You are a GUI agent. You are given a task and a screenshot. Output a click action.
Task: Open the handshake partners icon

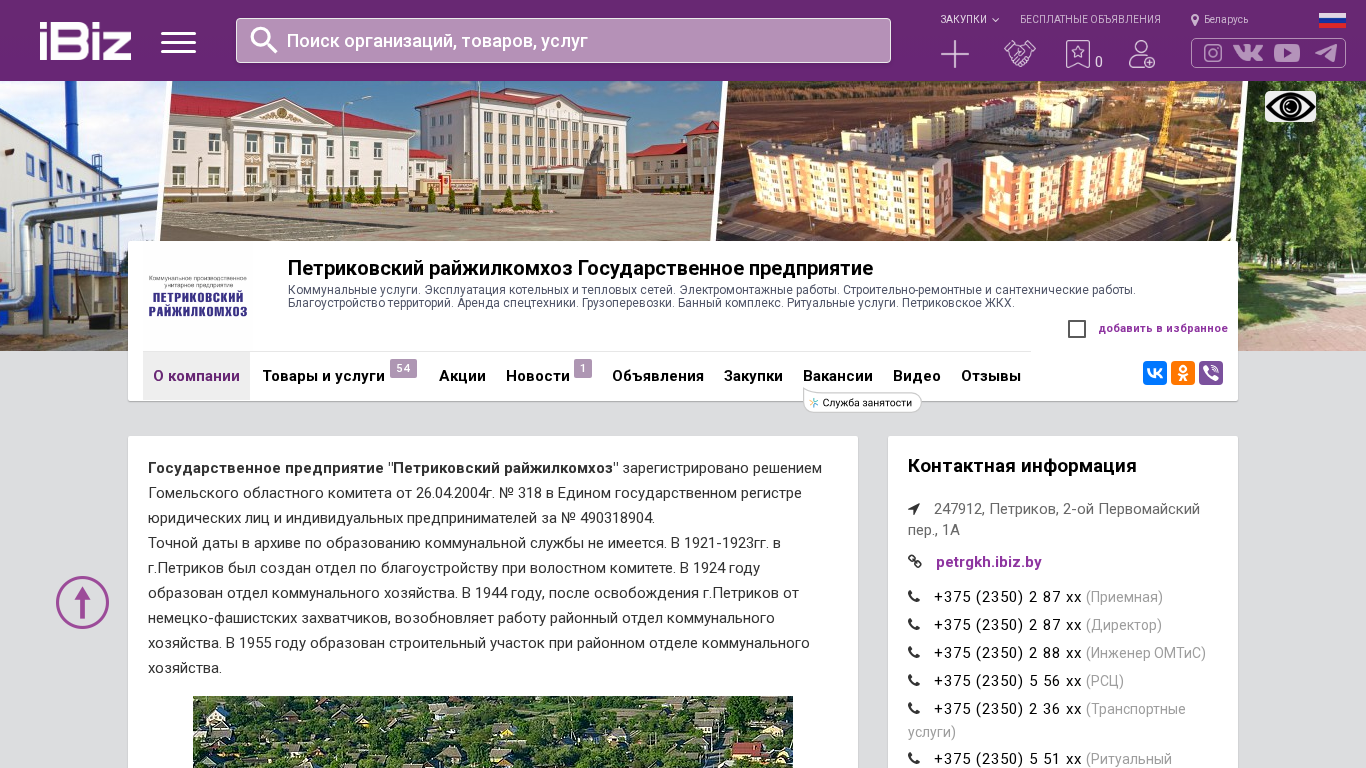click(x=1020, y=54)
